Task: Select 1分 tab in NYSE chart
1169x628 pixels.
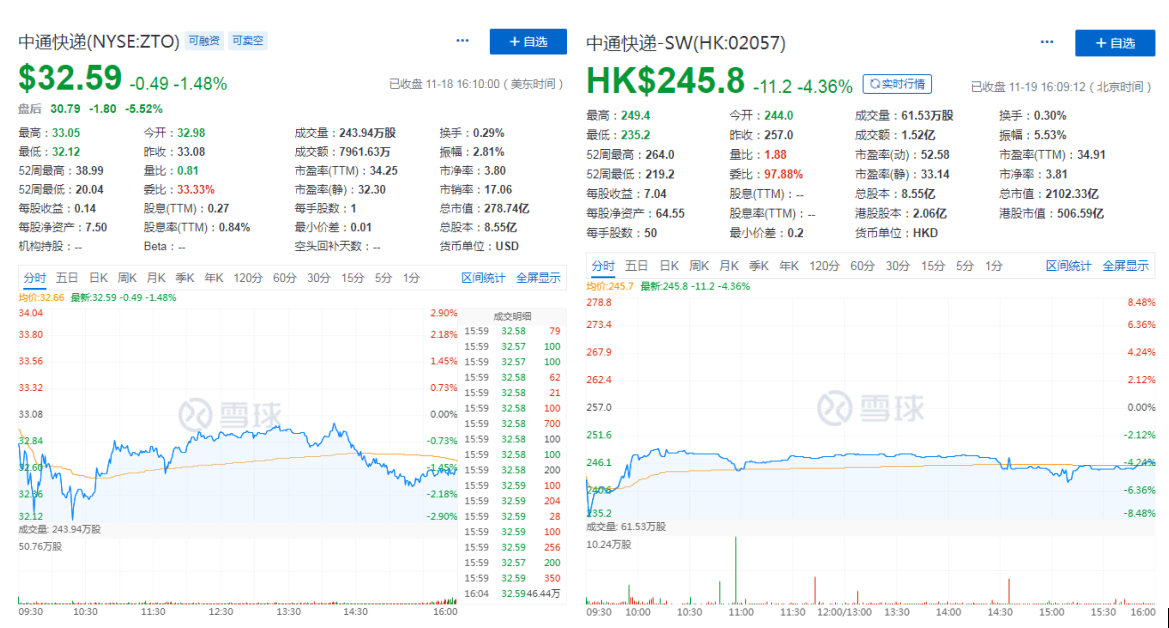Action: click(411, 277)
